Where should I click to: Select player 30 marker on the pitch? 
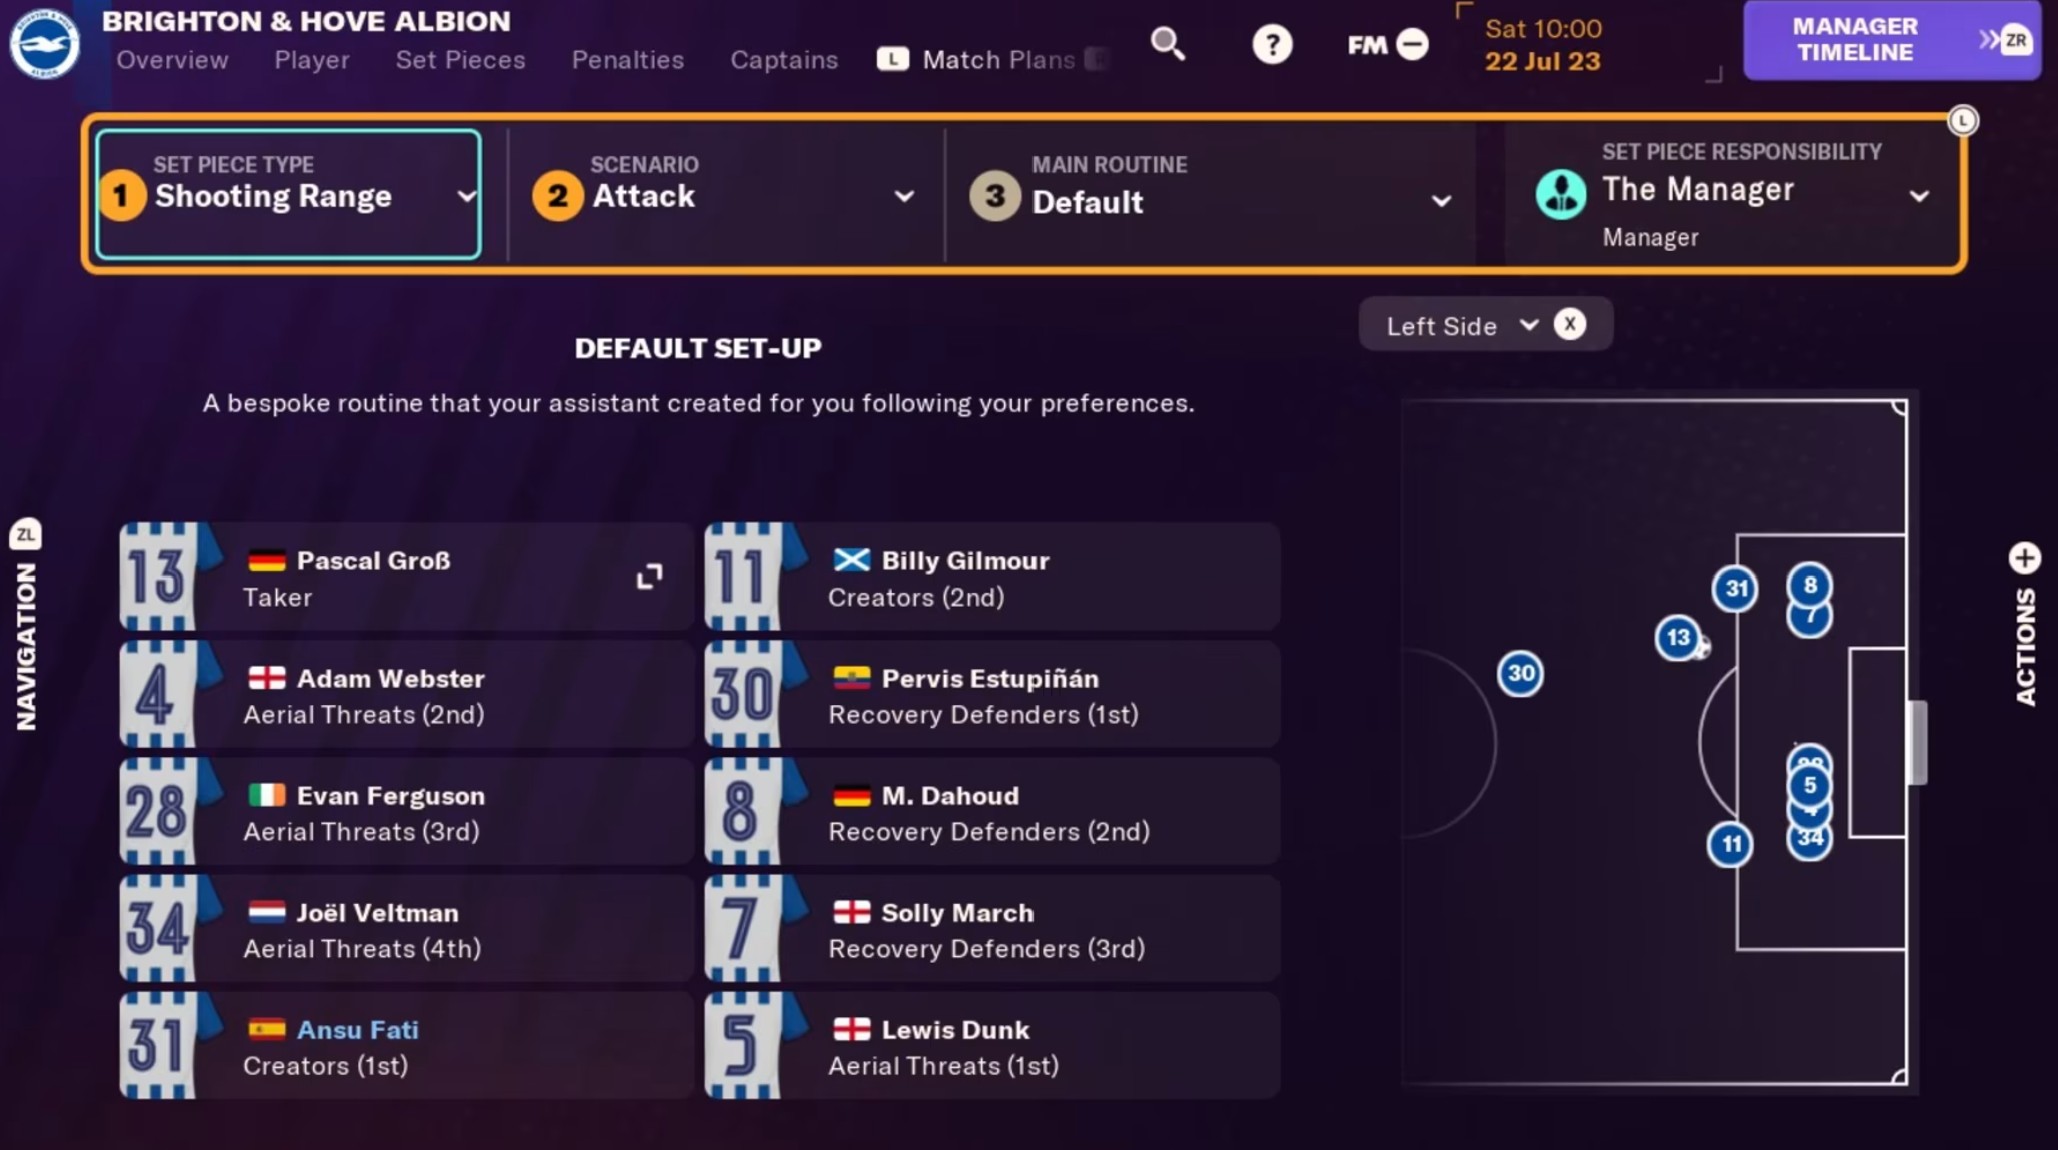point(1520,674)
